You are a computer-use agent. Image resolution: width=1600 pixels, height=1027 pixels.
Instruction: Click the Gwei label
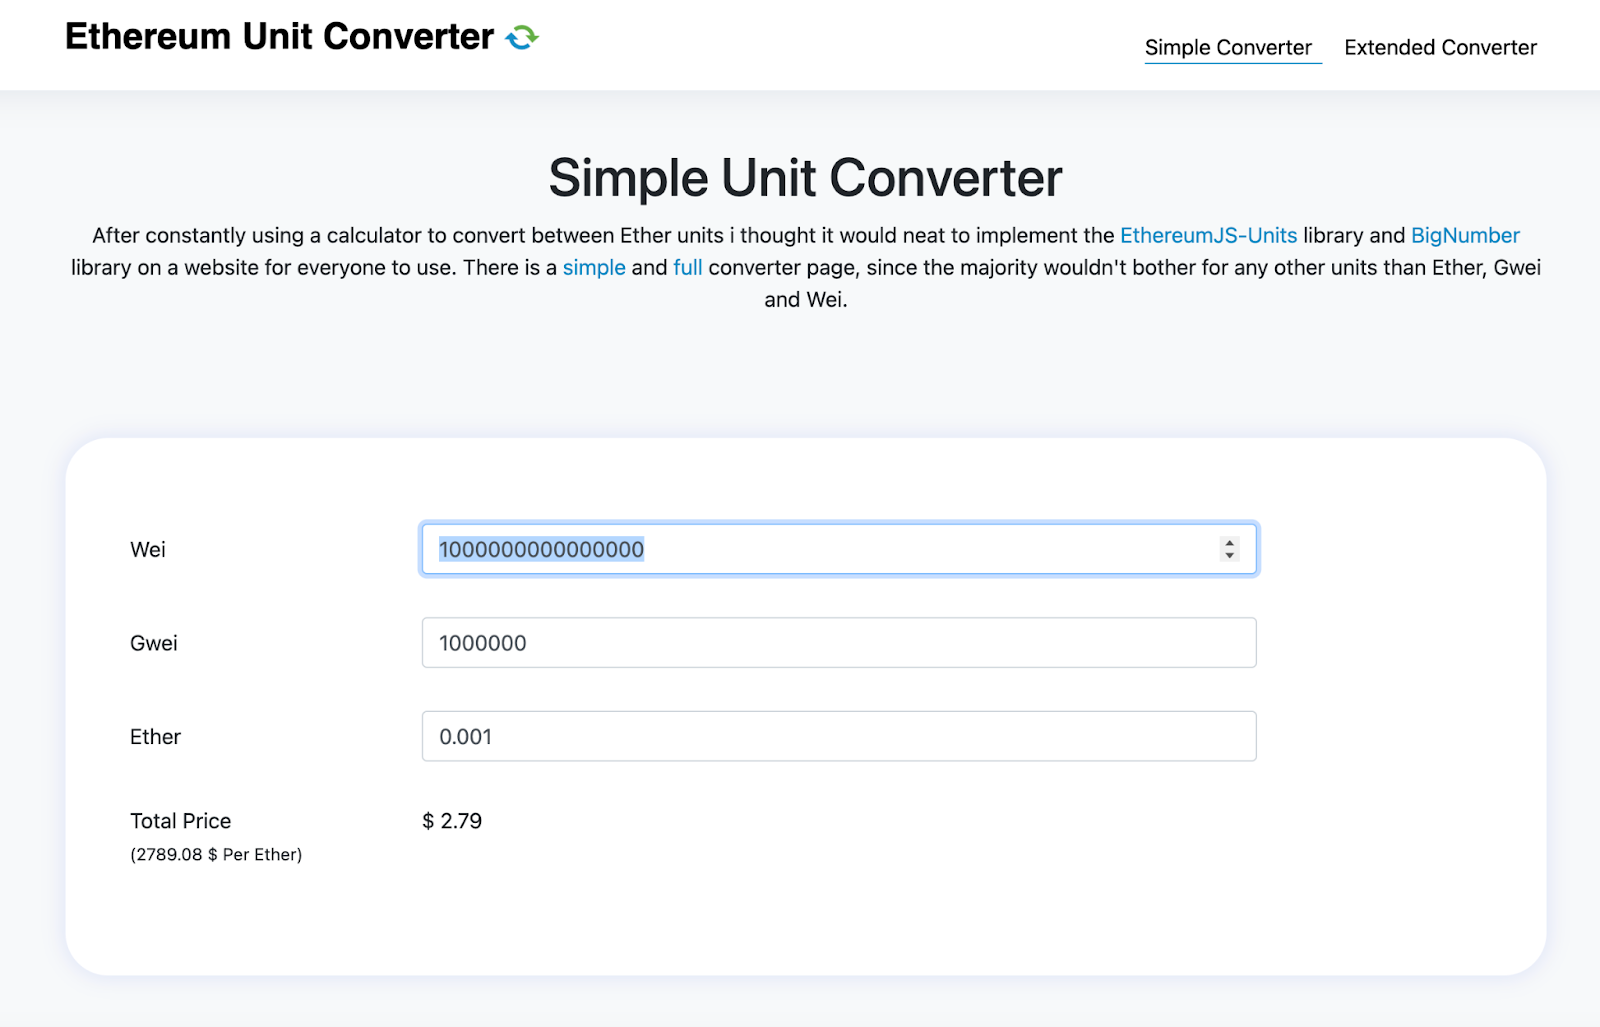(153, 642)
